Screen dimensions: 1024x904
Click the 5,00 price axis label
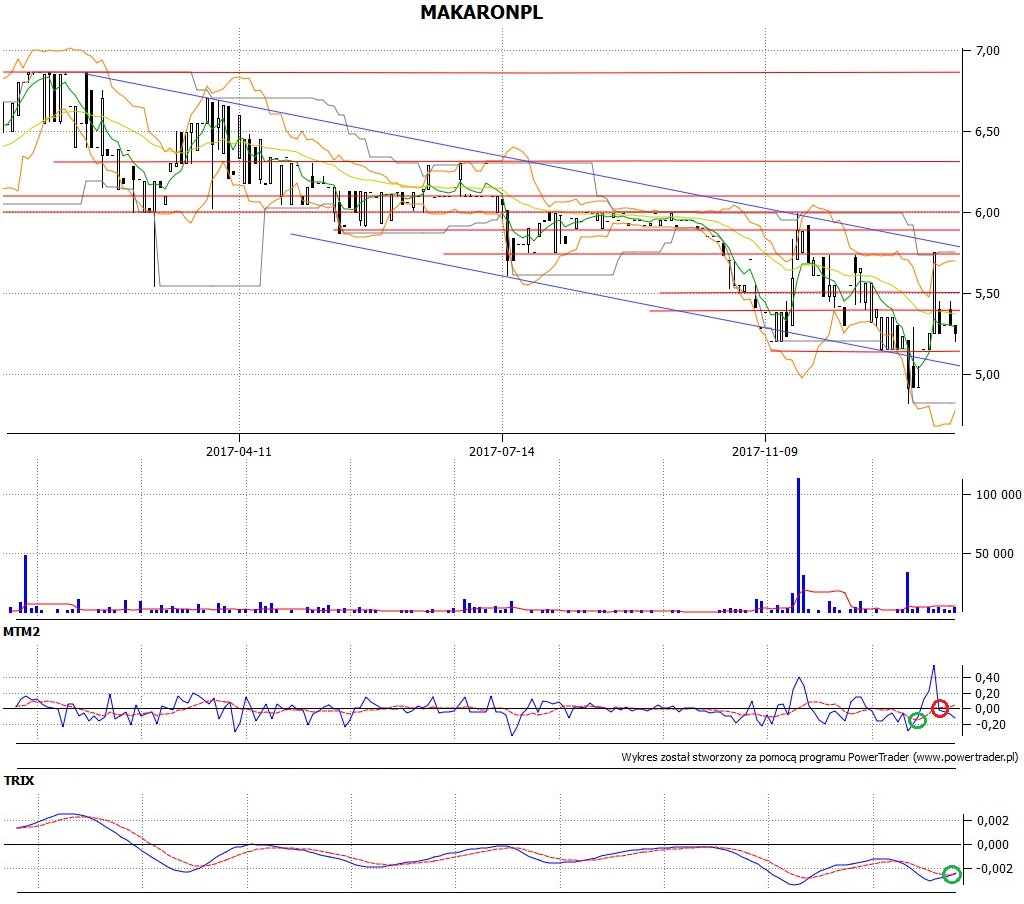[x=987, y=374]
